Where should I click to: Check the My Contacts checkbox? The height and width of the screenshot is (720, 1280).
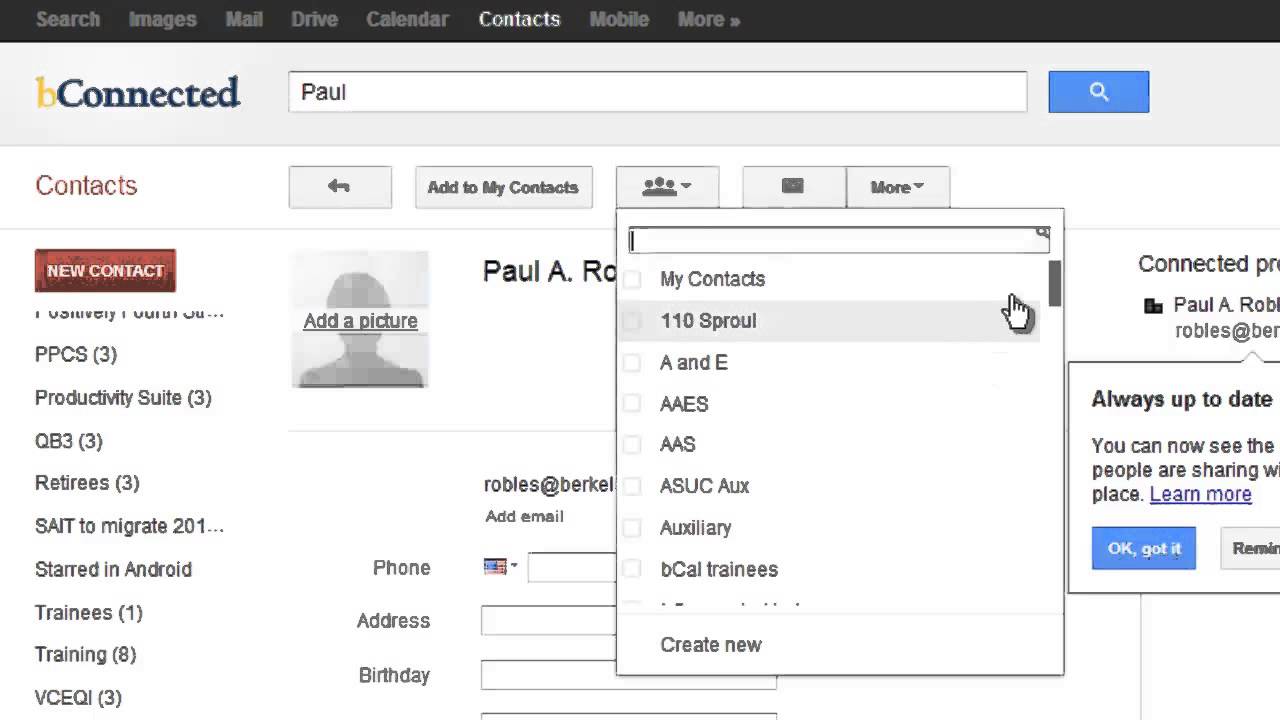(632, 280)
